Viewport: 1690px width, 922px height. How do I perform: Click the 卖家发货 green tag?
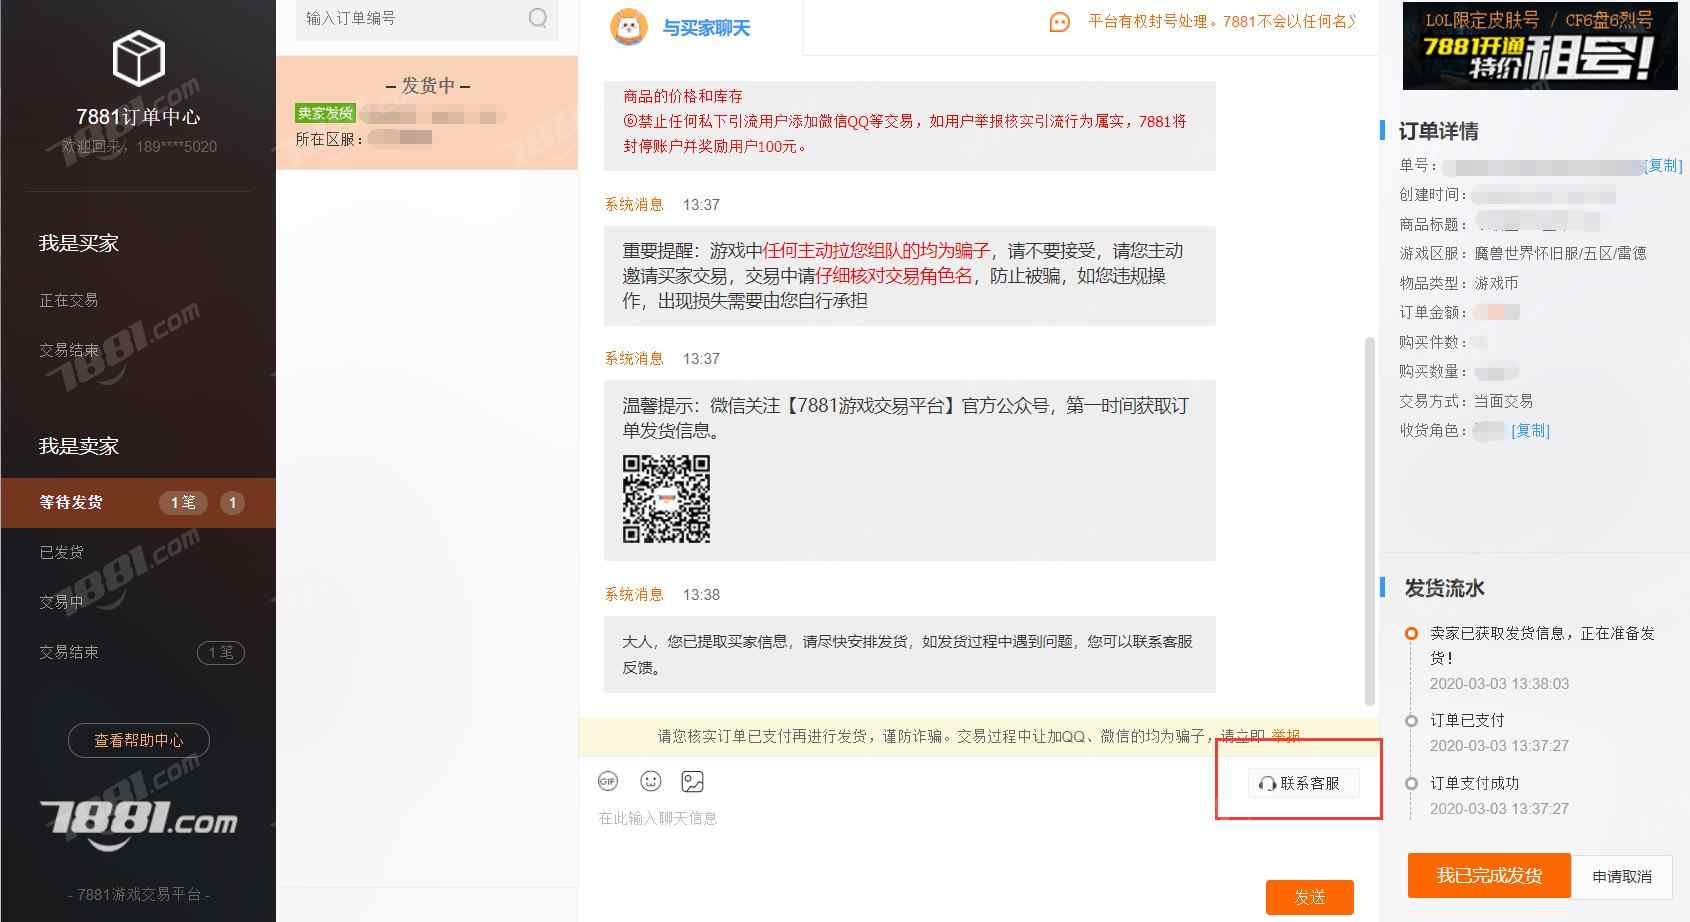click(x=325, y=113)
